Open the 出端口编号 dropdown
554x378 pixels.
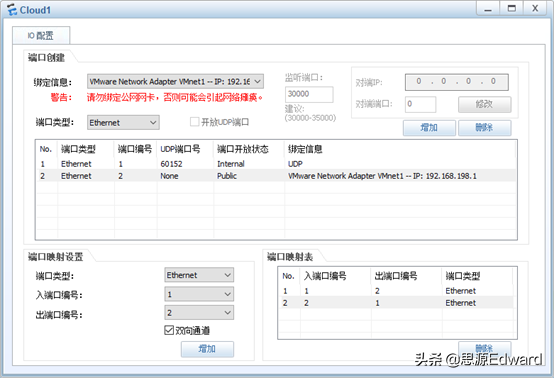[199, 313]
